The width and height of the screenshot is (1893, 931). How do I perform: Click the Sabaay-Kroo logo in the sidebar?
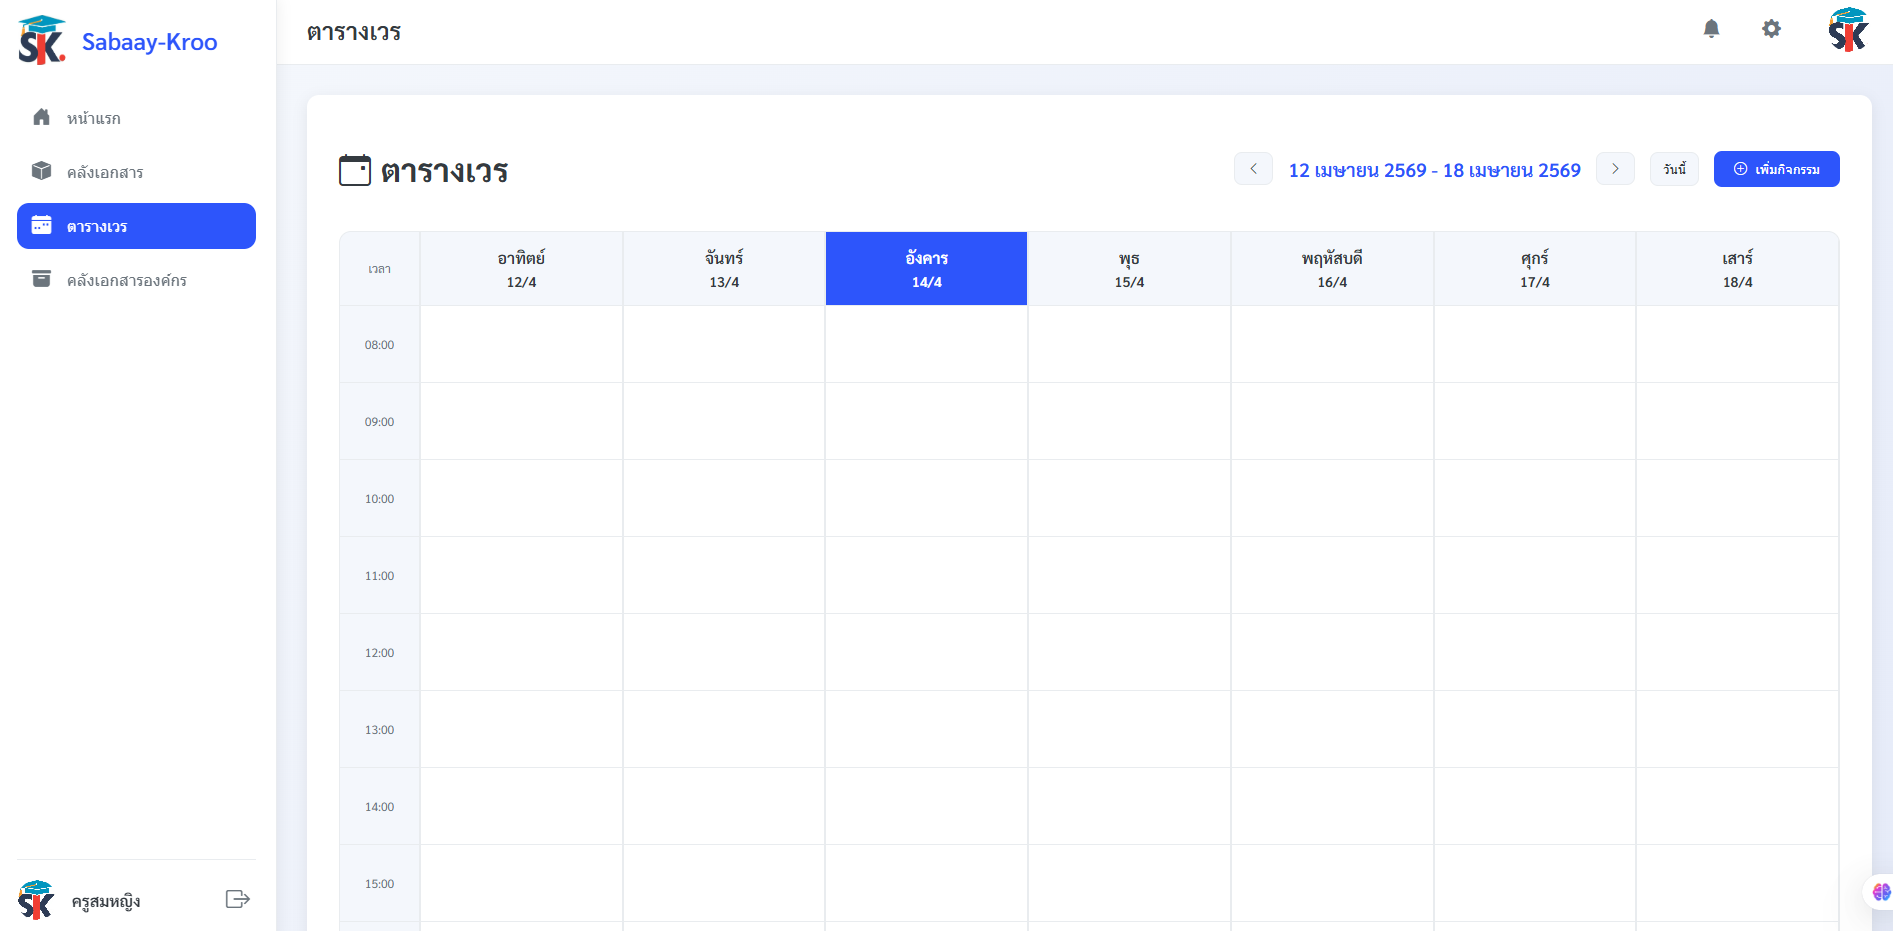tap(118, 40)
